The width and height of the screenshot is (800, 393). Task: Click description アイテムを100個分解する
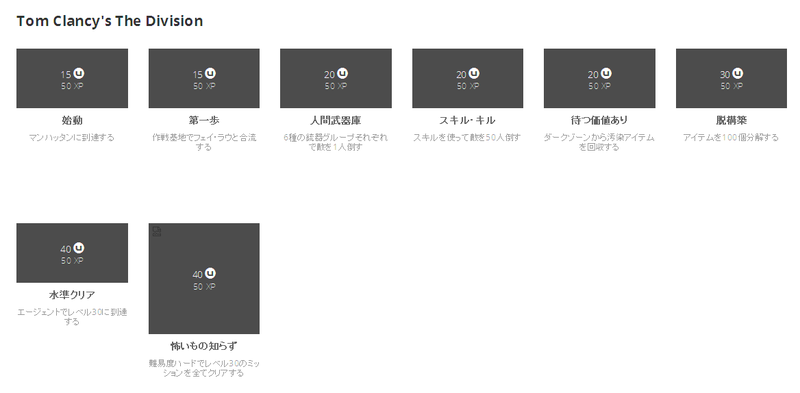click(732, 137)
